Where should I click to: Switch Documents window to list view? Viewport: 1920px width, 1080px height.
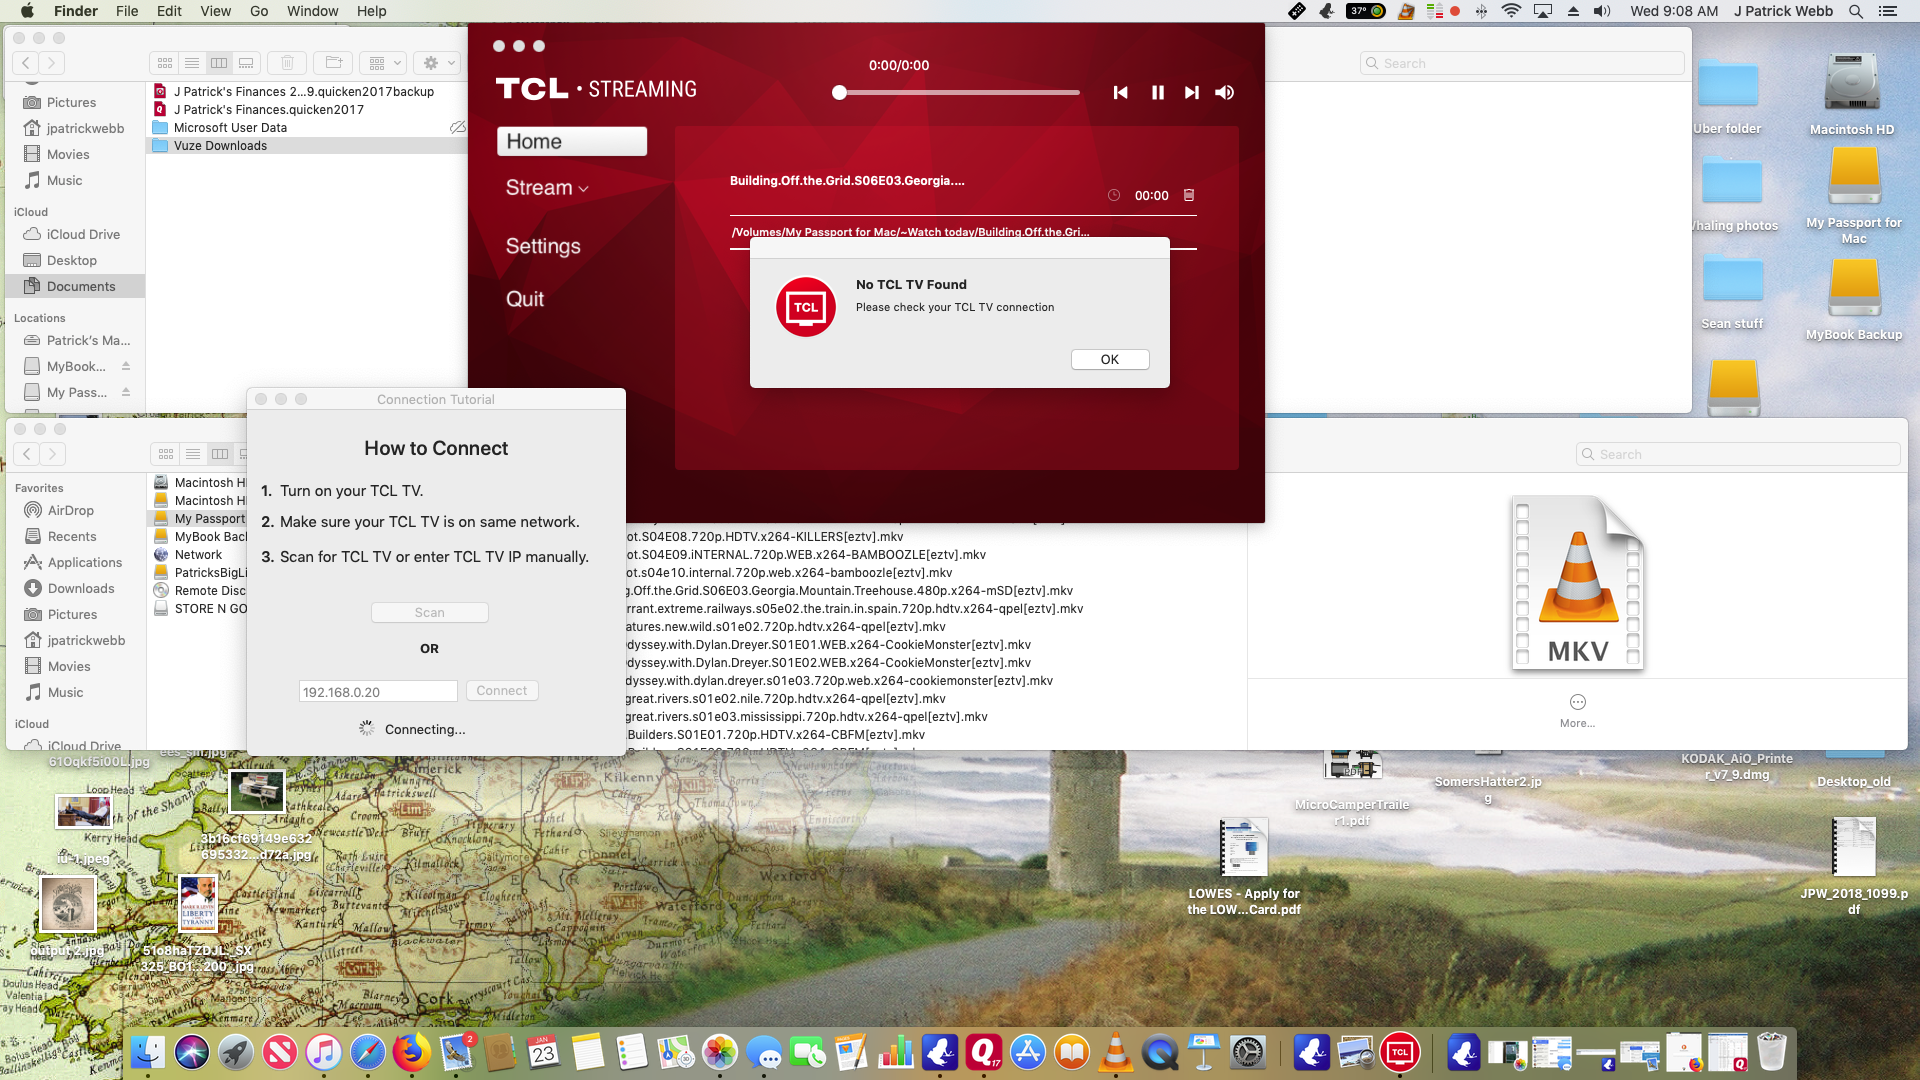(x=192, y=63)
